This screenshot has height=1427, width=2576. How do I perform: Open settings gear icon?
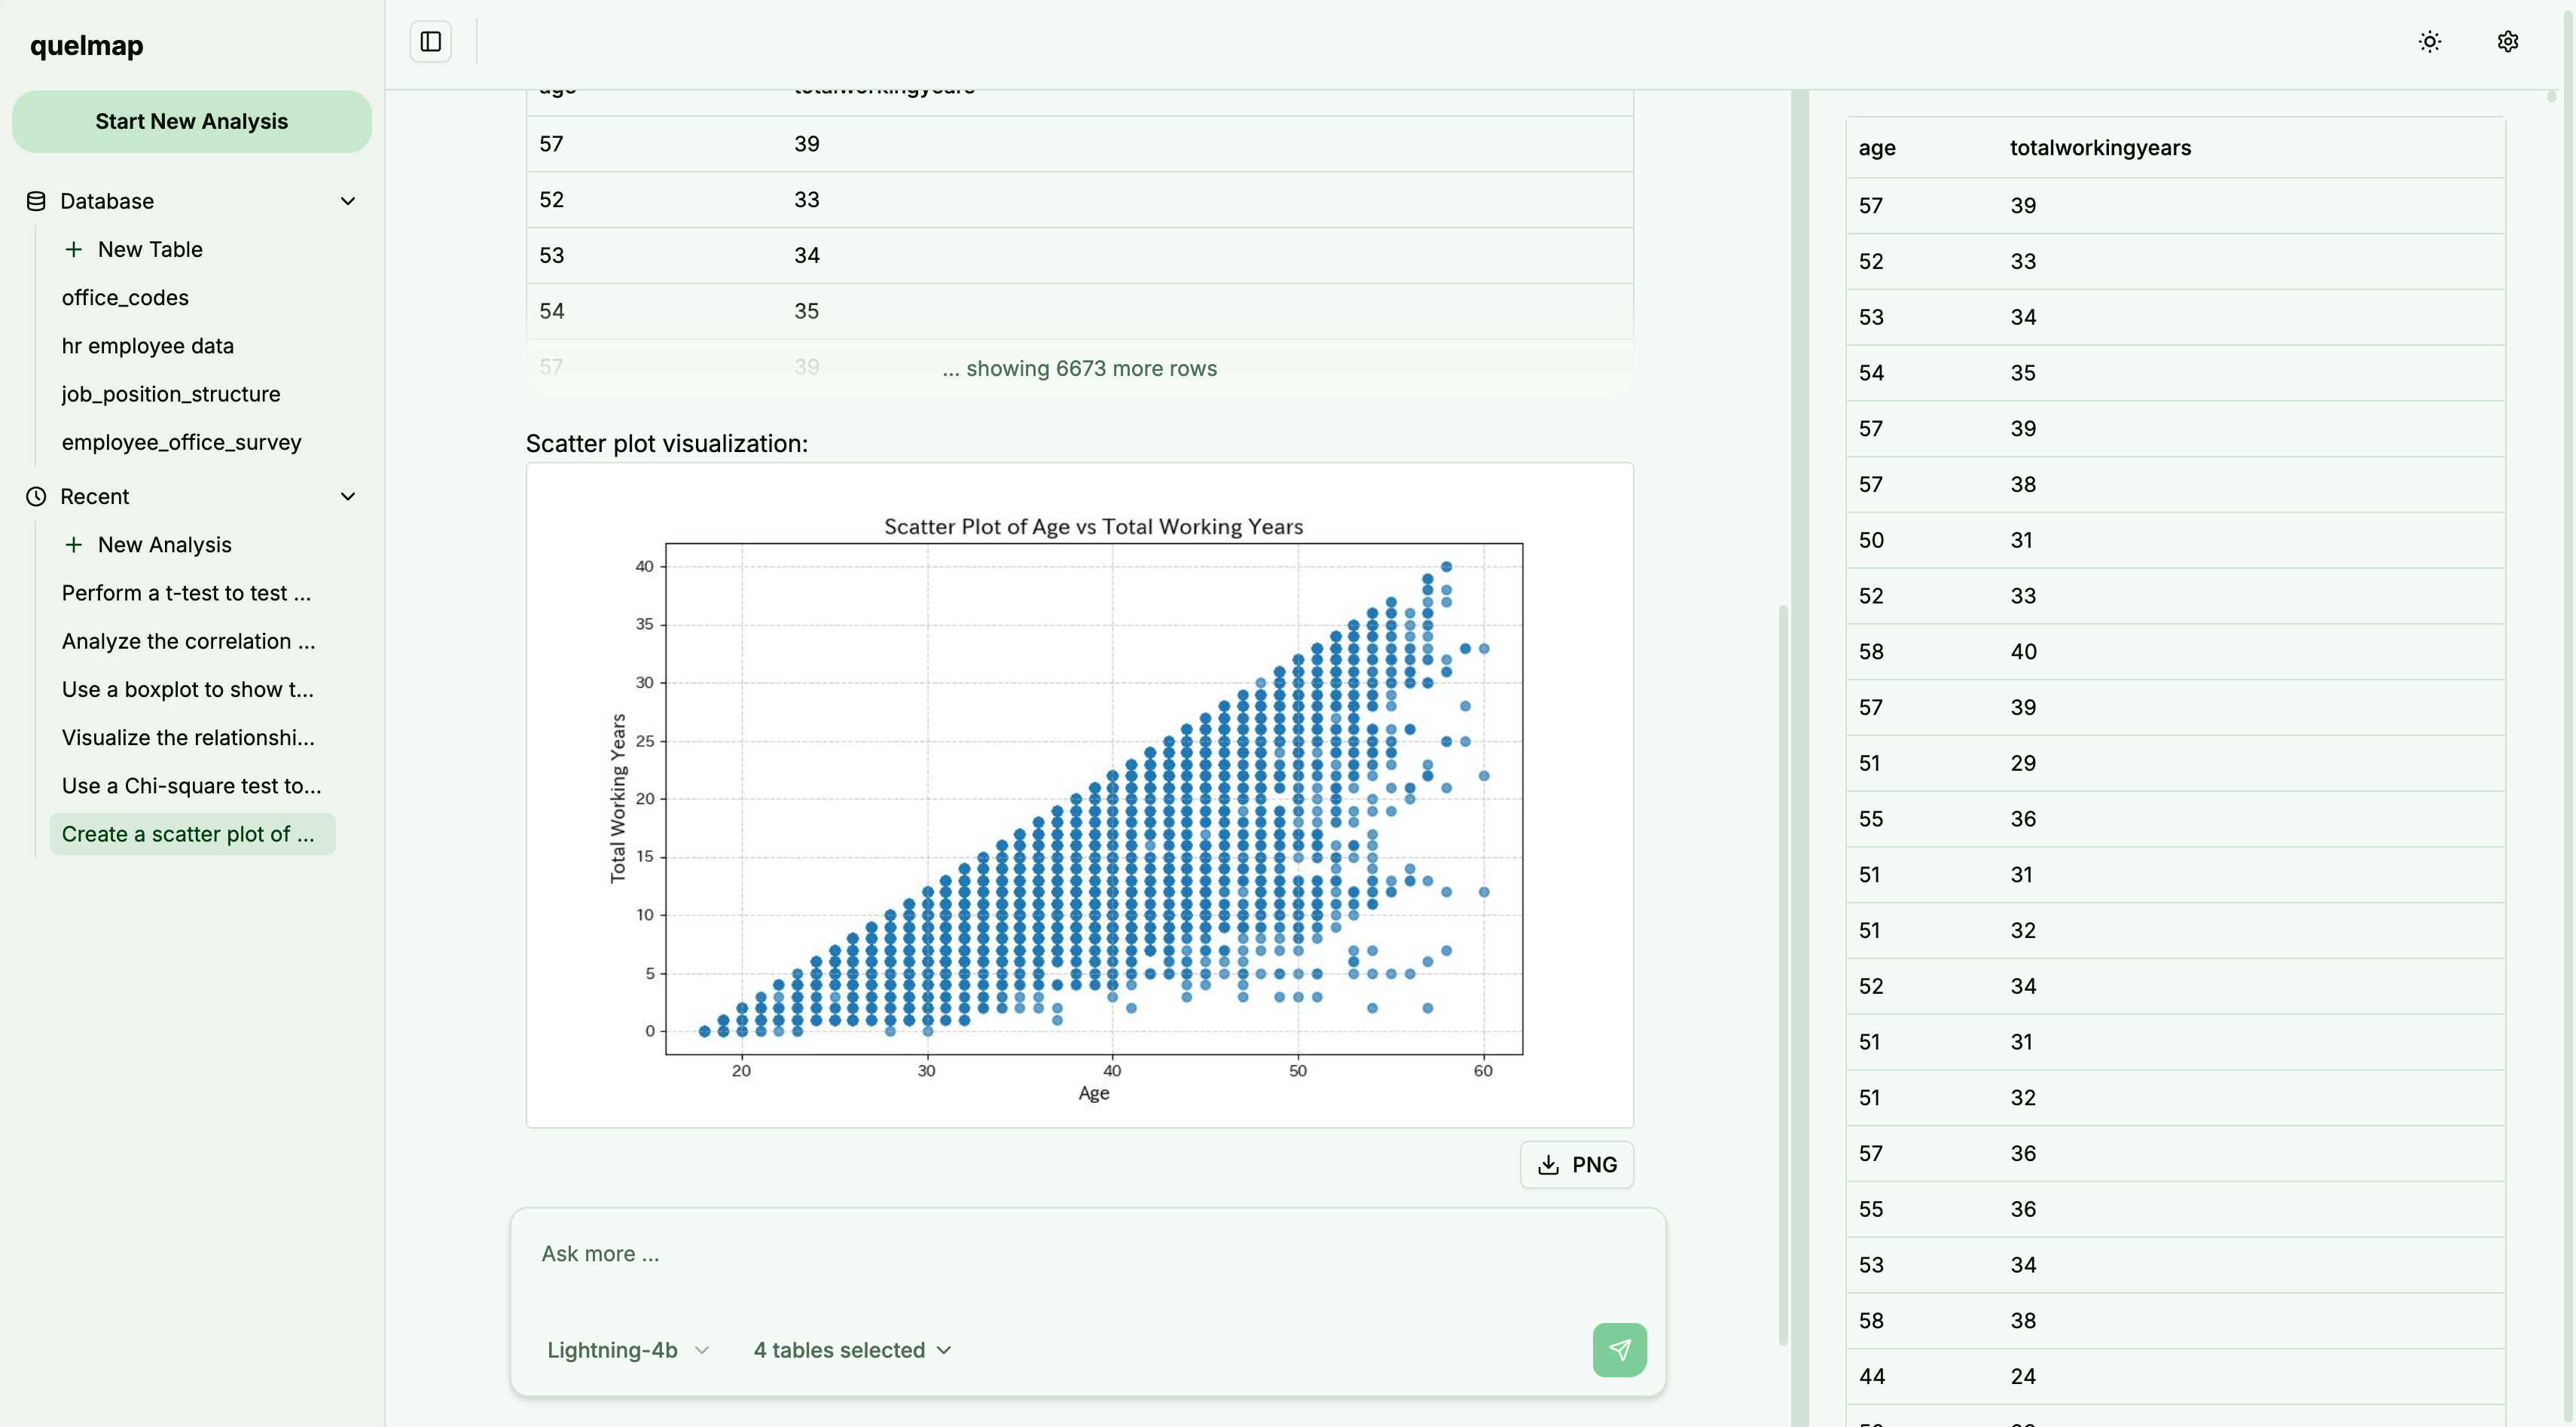(2507, 42)
